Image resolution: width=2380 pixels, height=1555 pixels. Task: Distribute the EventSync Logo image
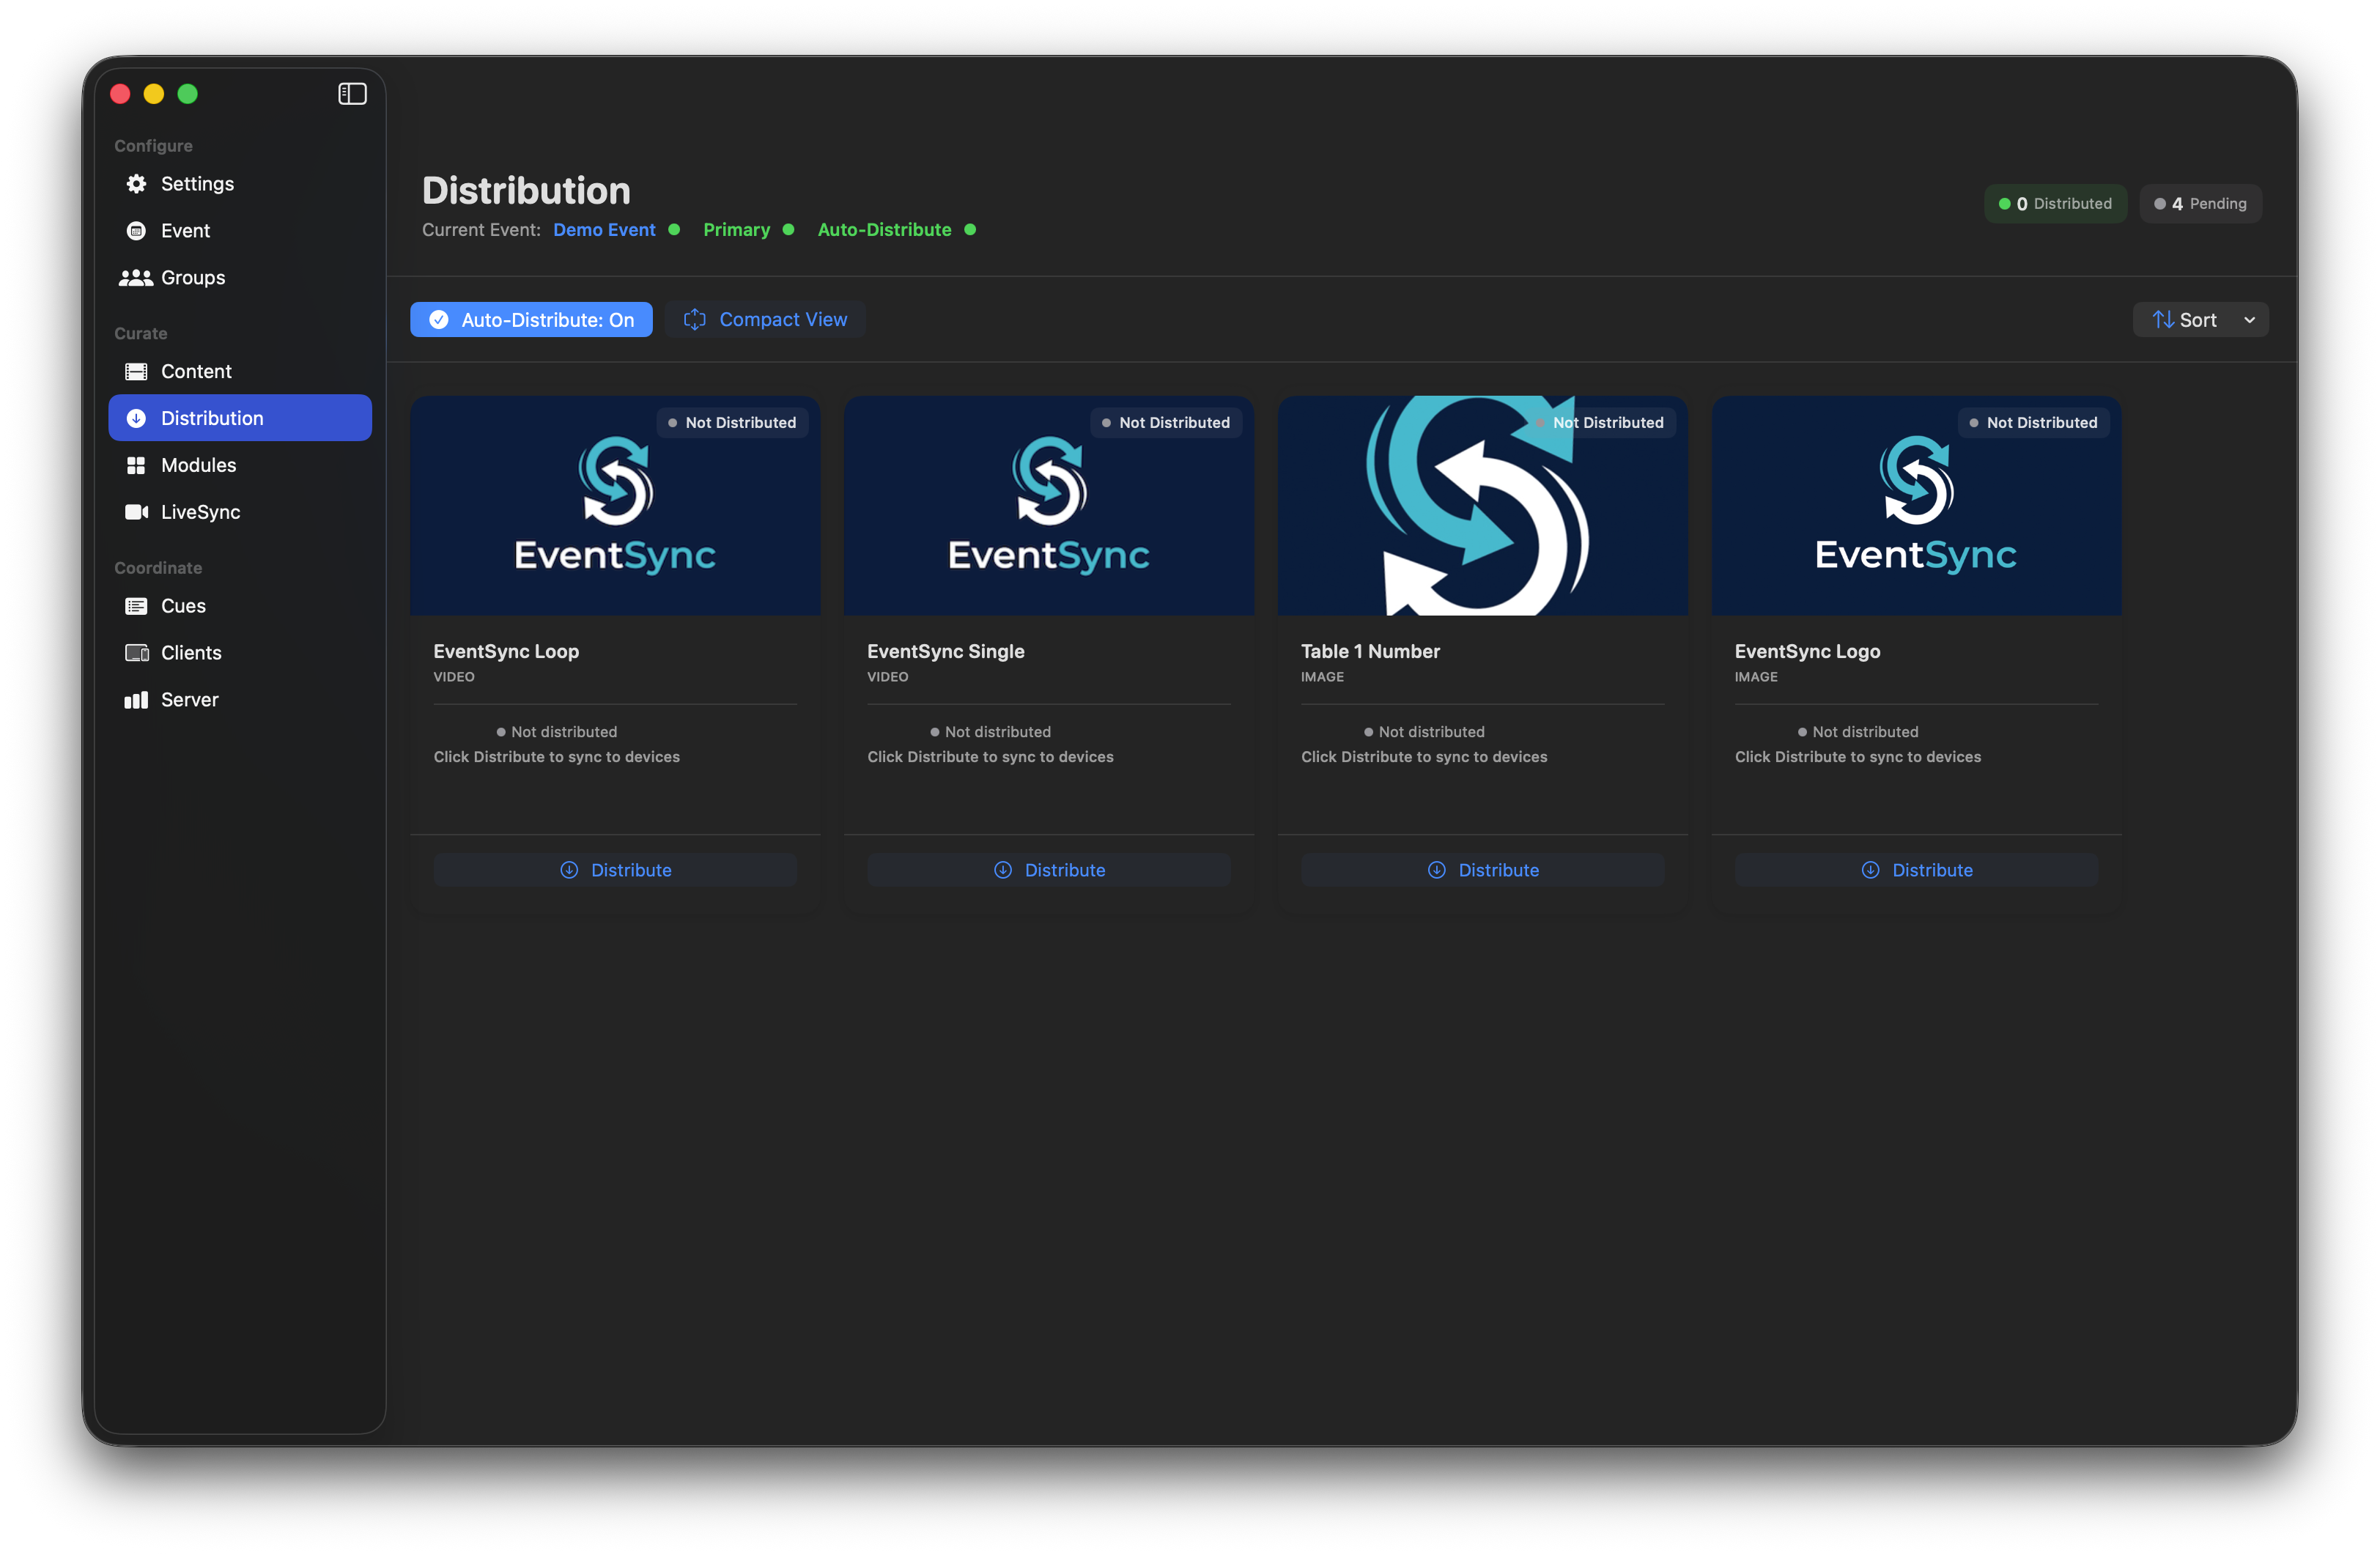point(1917,871)
